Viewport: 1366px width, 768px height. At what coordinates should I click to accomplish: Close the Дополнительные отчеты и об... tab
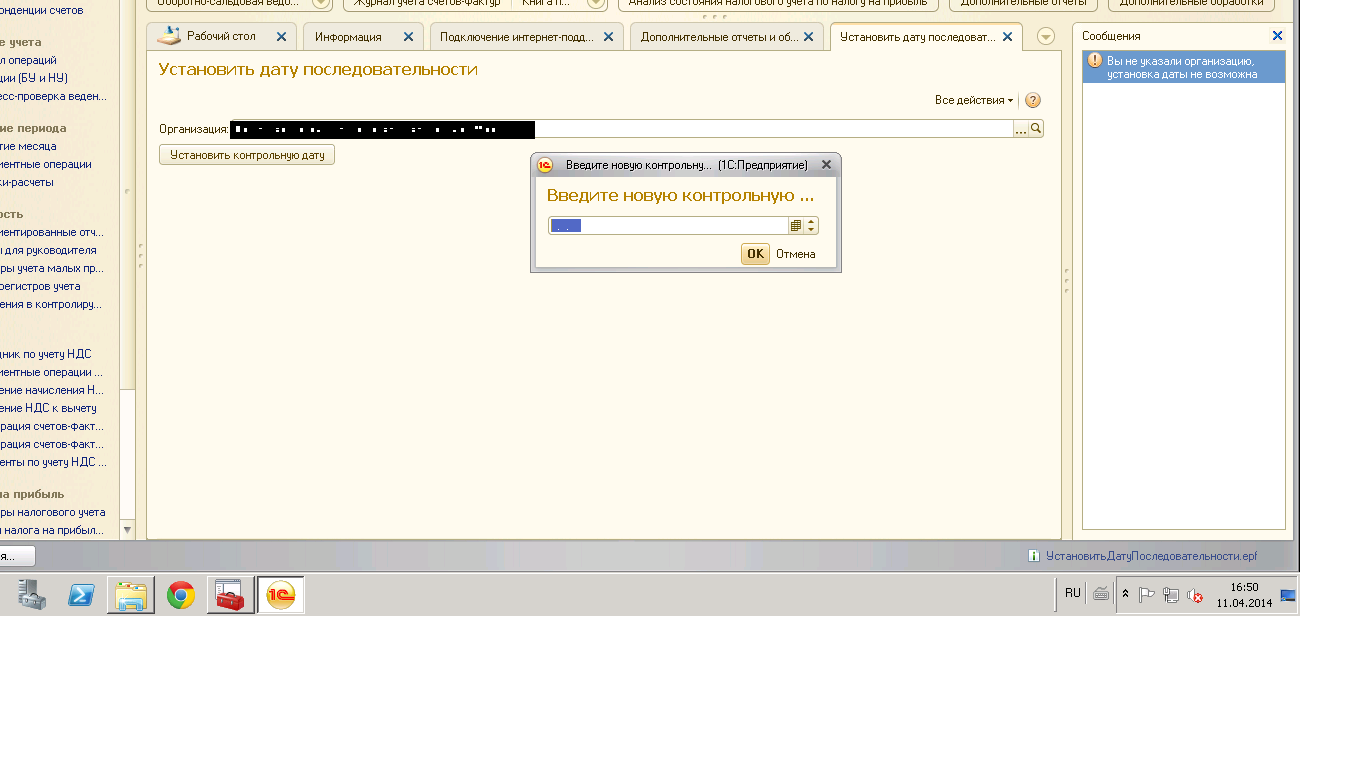point(809,37)
